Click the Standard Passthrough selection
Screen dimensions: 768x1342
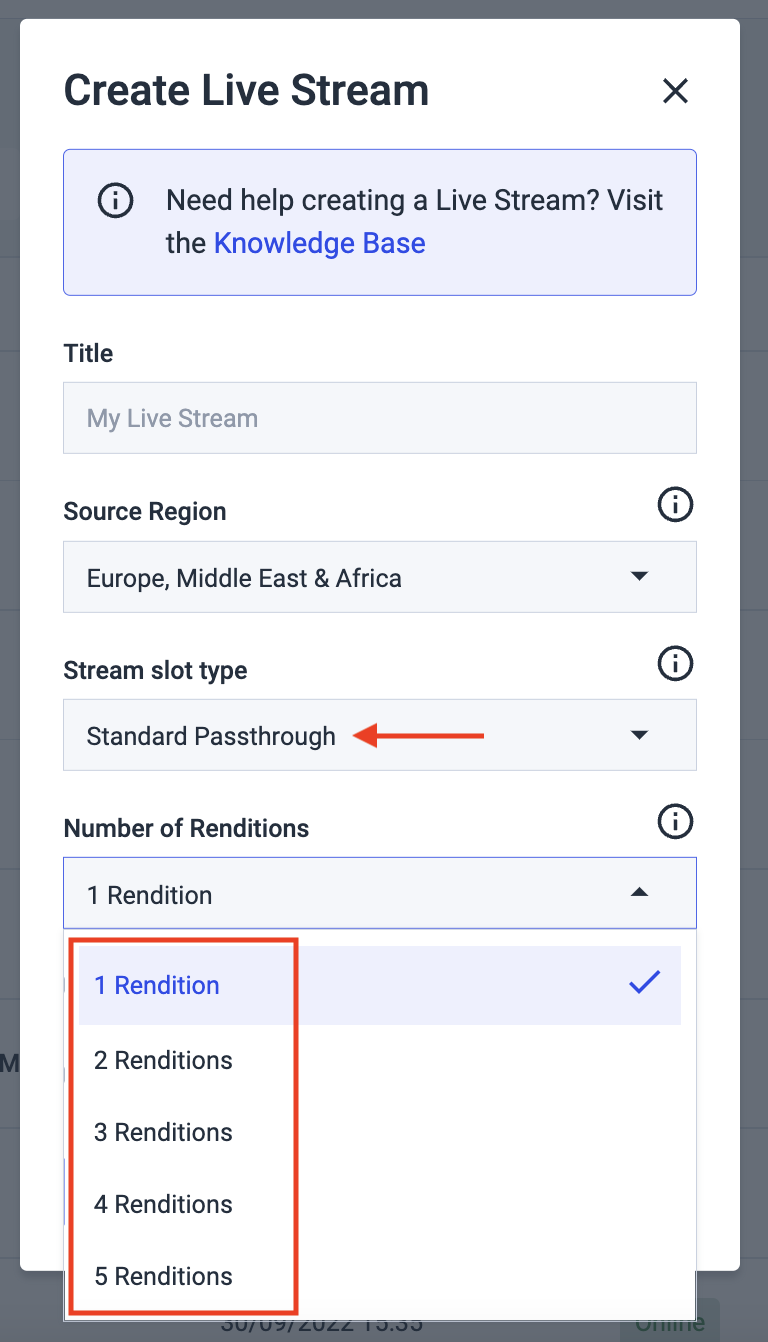pos(210,735)
